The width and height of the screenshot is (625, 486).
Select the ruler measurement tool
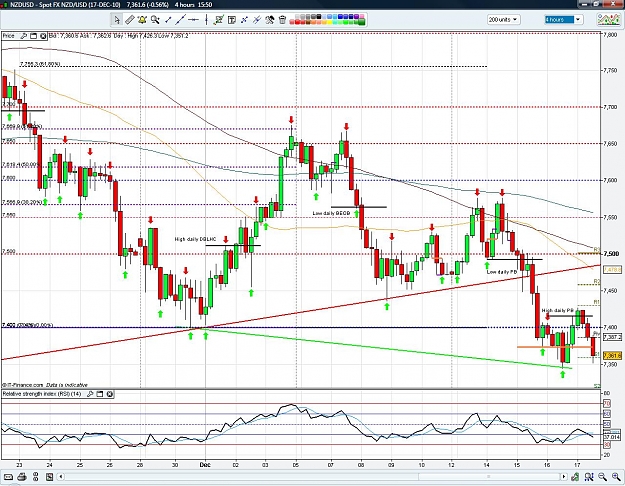(x=130, y=20)
